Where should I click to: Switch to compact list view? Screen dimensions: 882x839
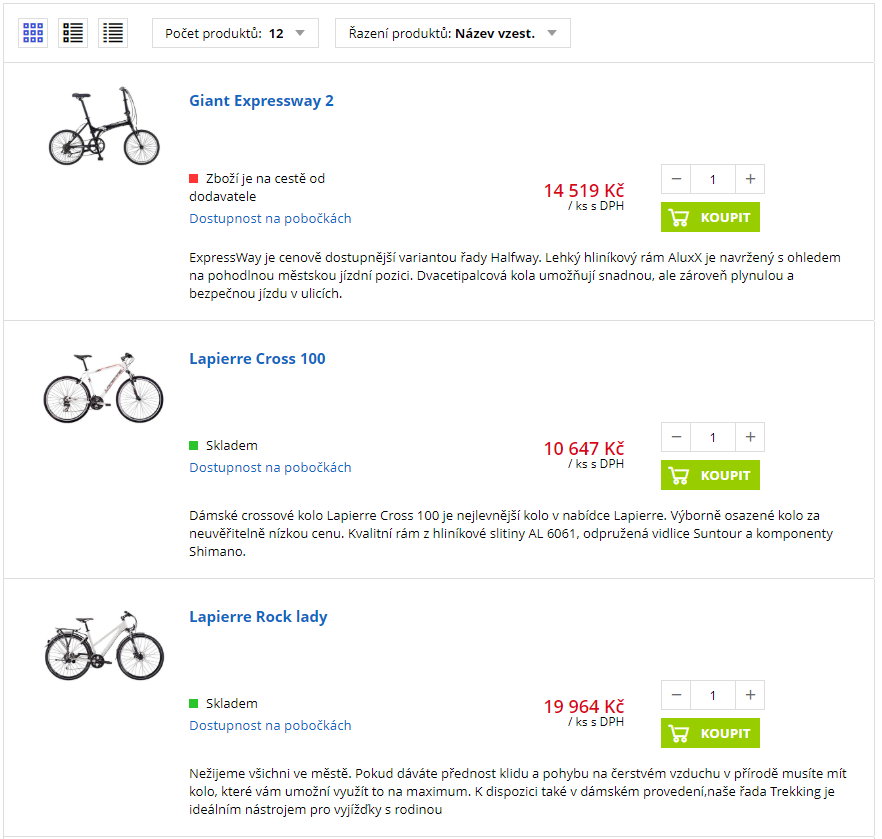pos(113,33)
